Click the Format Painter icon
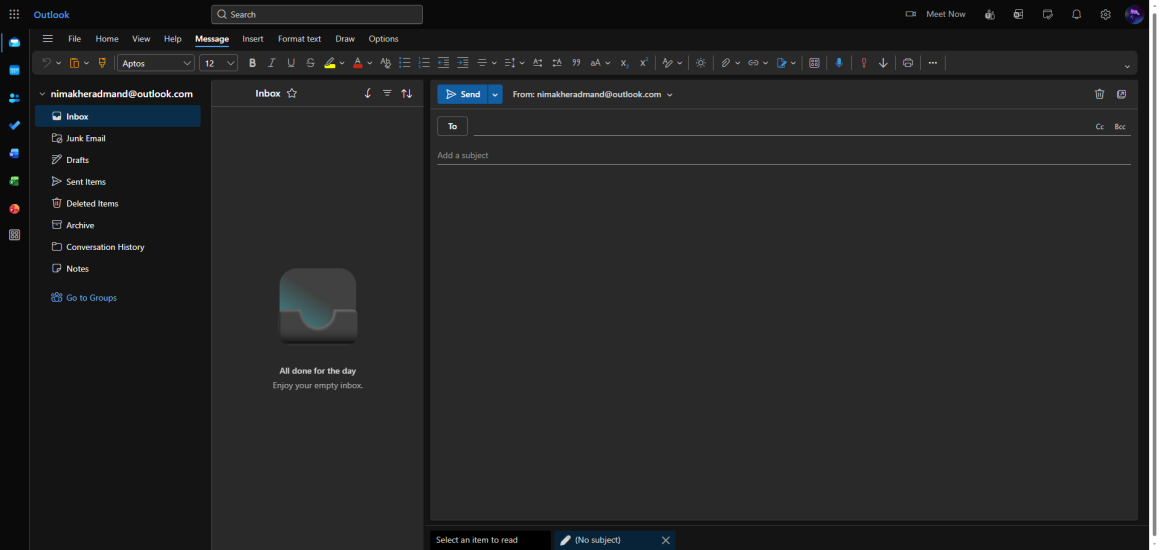 click(102, 63)
